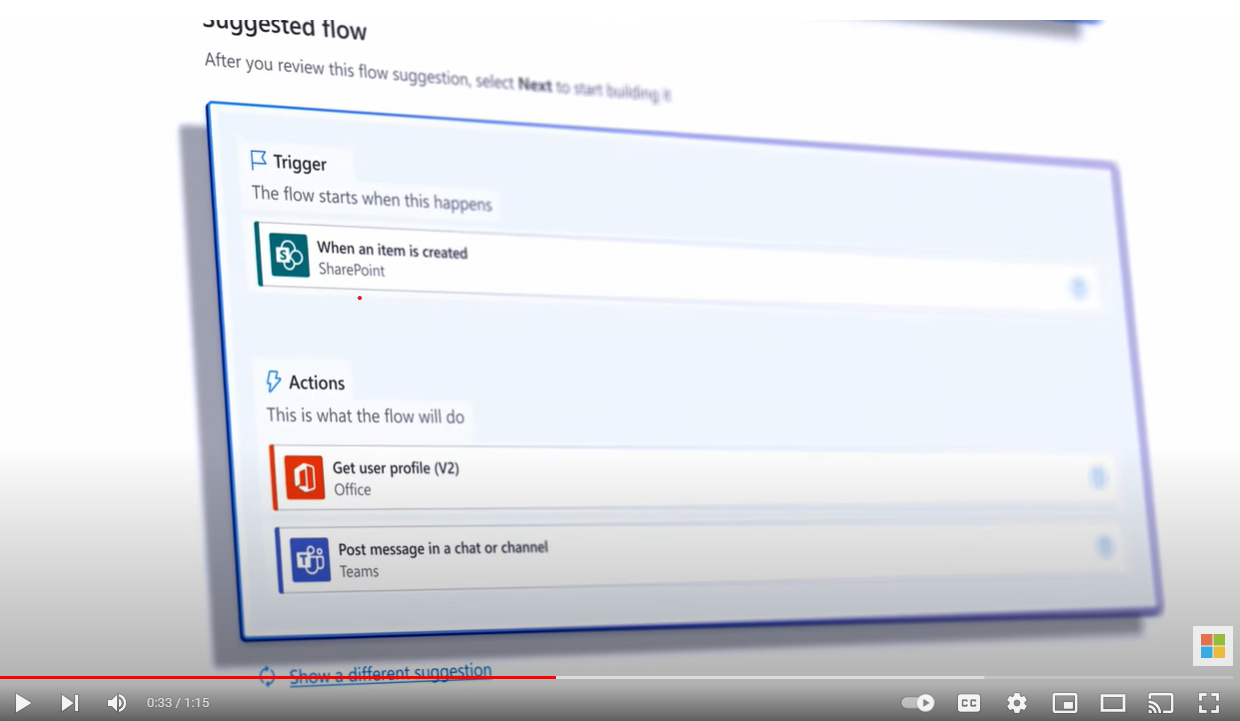This screenshot has height=721, width=1240.
Task: Mute the video volume speaker icon
Action: coord(117,703)
